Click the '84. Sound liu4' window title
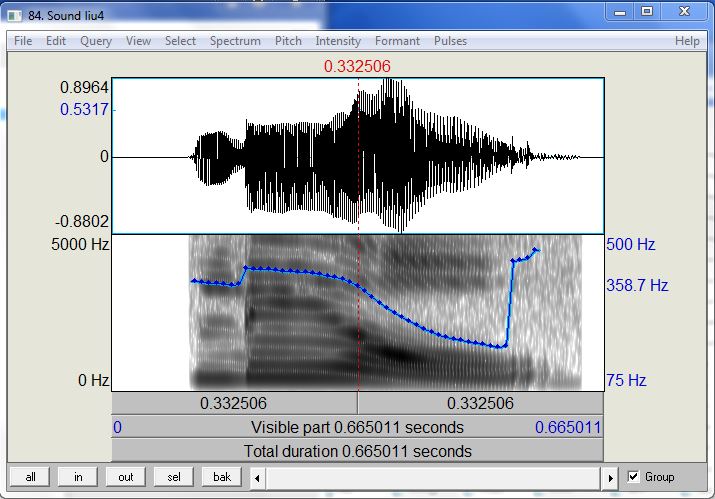 [x=66, y=16]
